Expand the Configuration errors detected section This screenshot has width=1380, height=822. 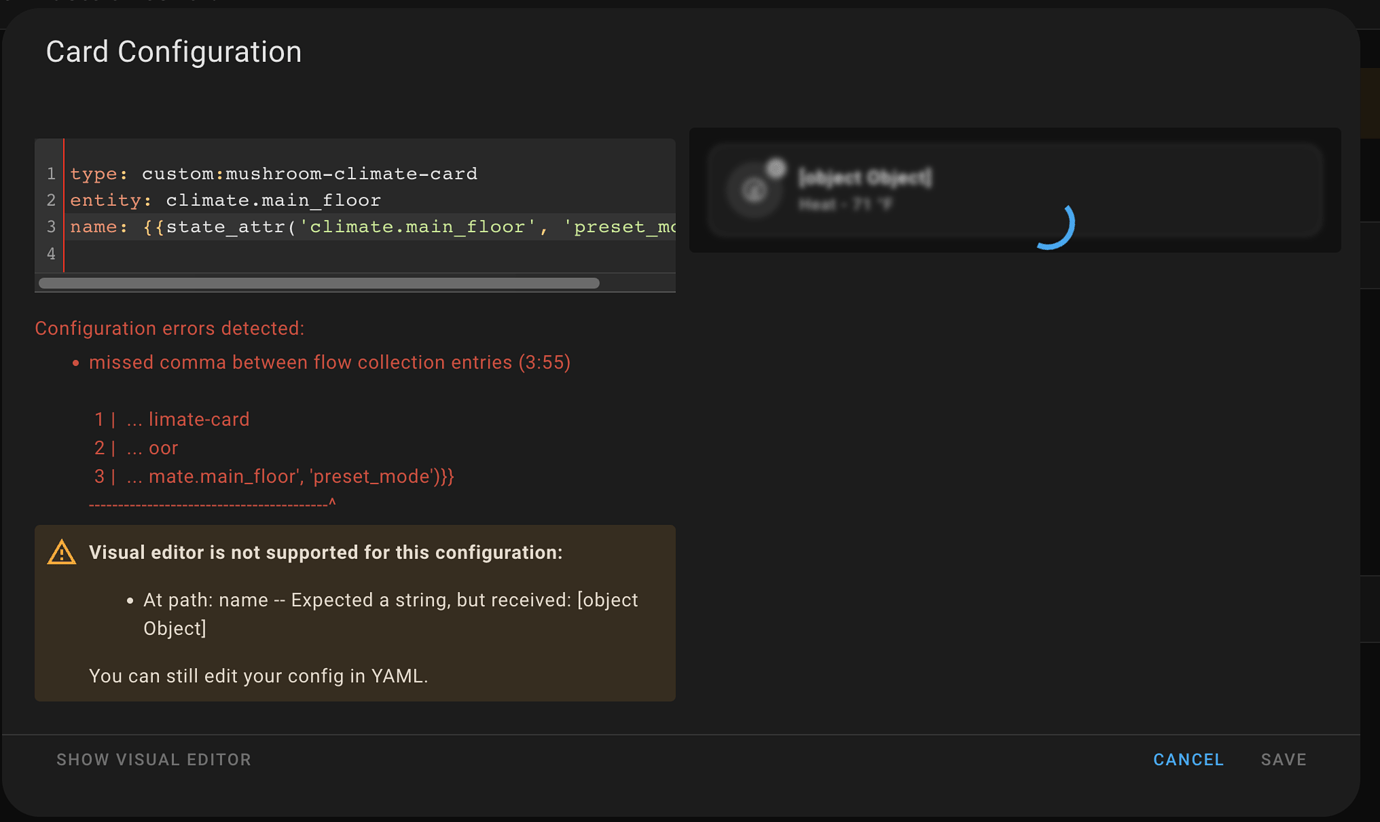click(167, 328)
